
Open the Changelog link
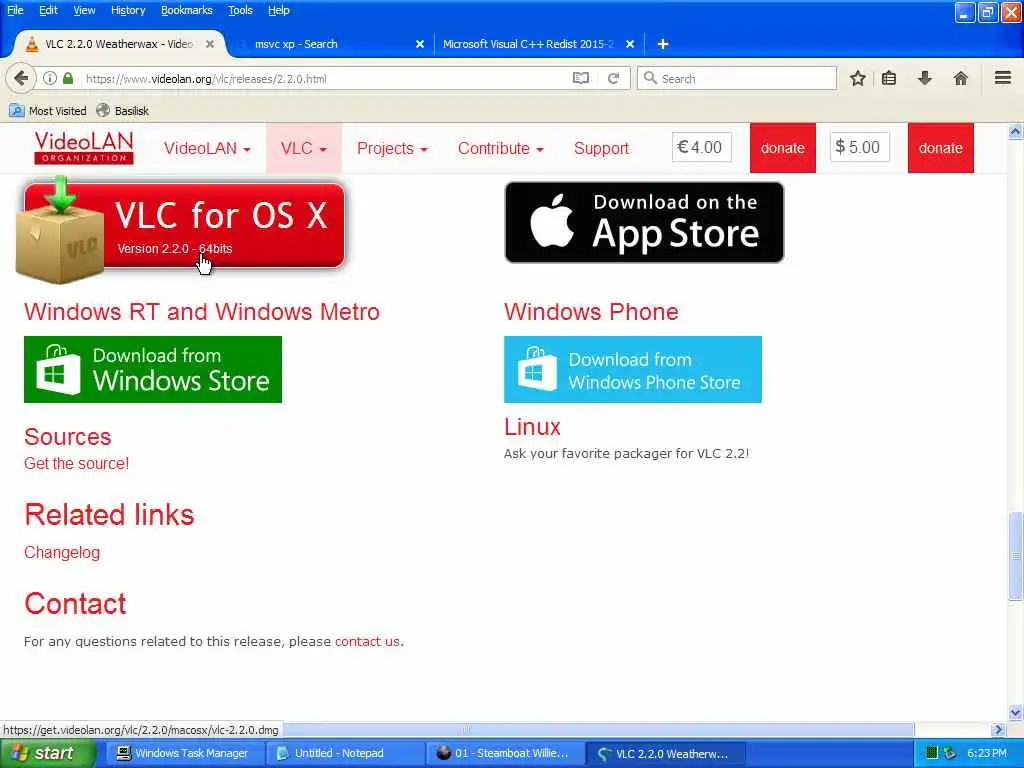[62, 552]
